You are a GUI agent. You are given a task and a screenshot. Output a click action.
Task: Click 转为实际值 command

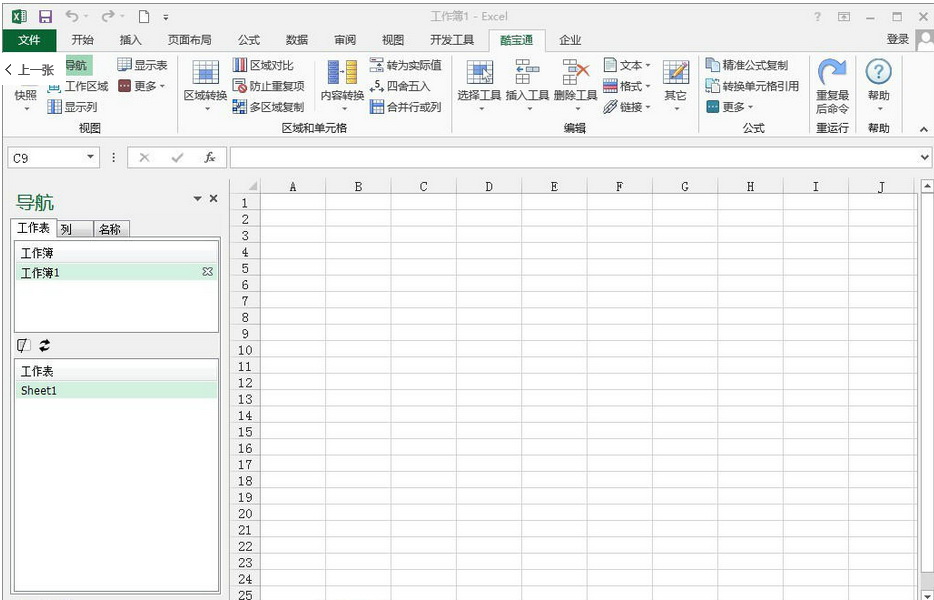pos(406,65)
